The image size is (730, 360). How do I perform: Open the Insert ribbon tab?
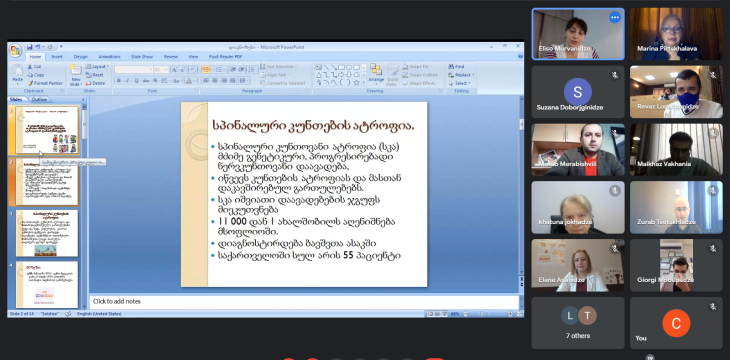(x=57, y=57)
